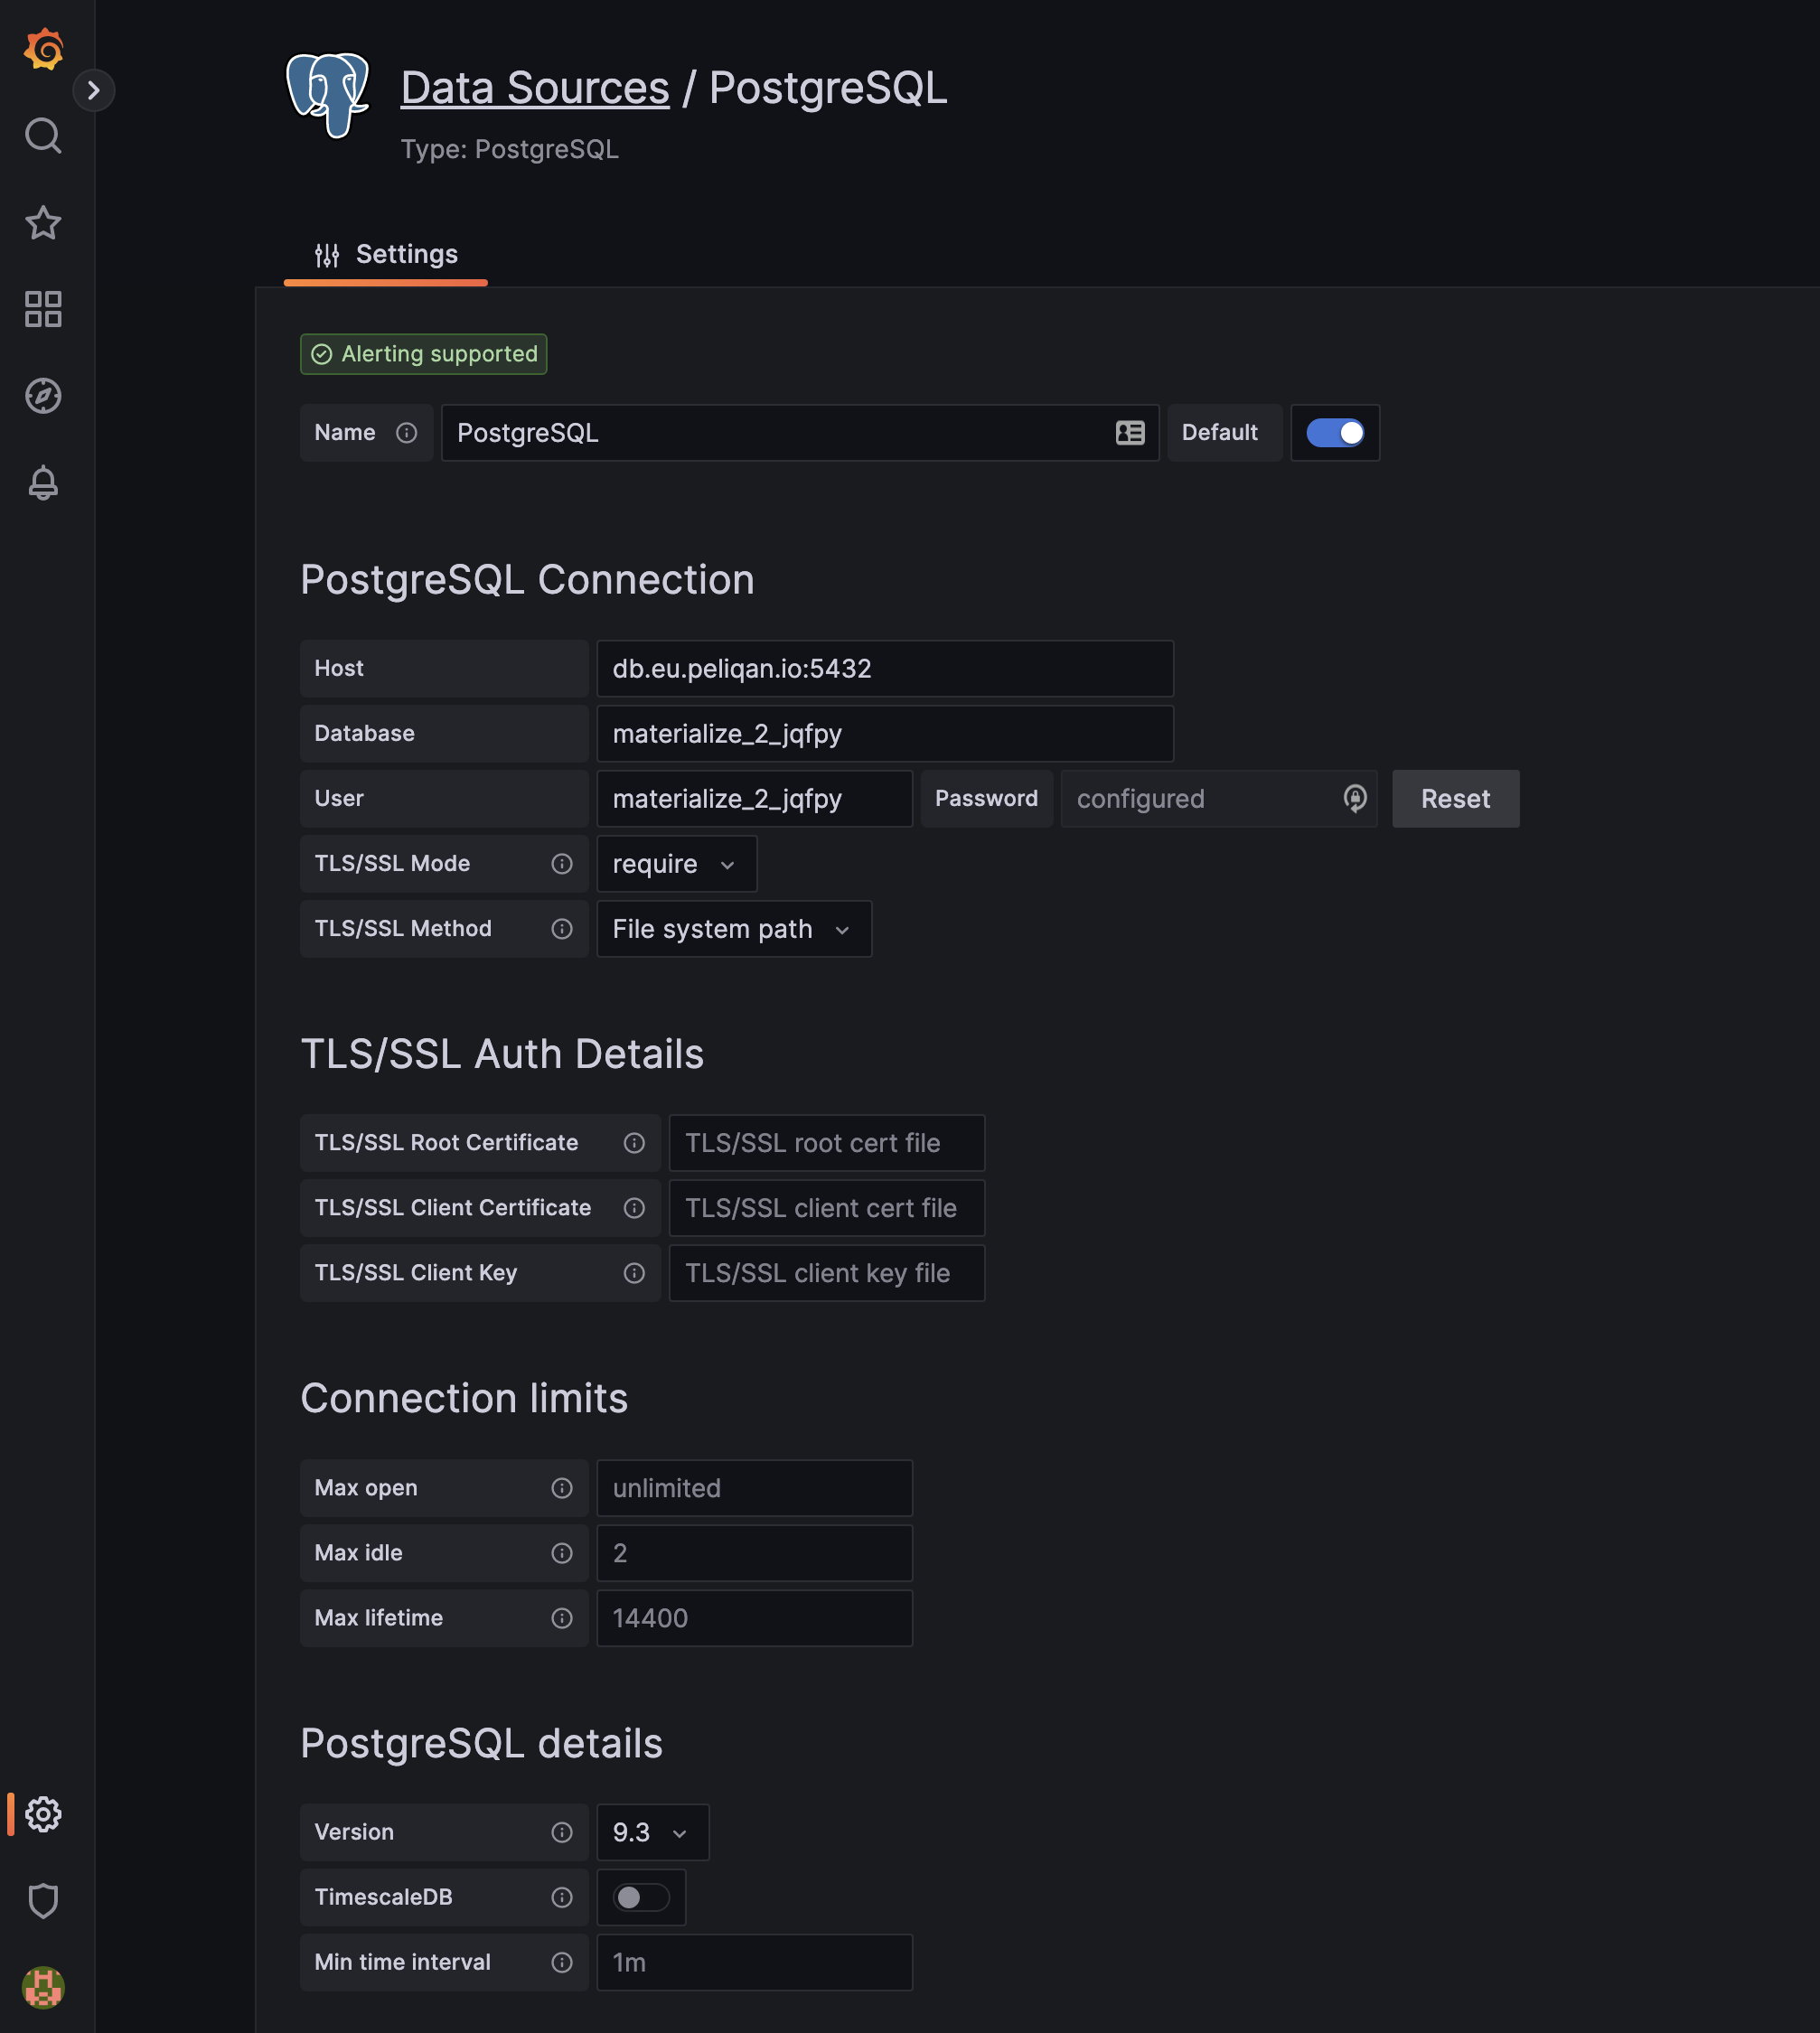Image resolution: width=1820 pixels, height=2033 pixels.
Task: Toggle the Default data source switch
Action: [1335, 433]
